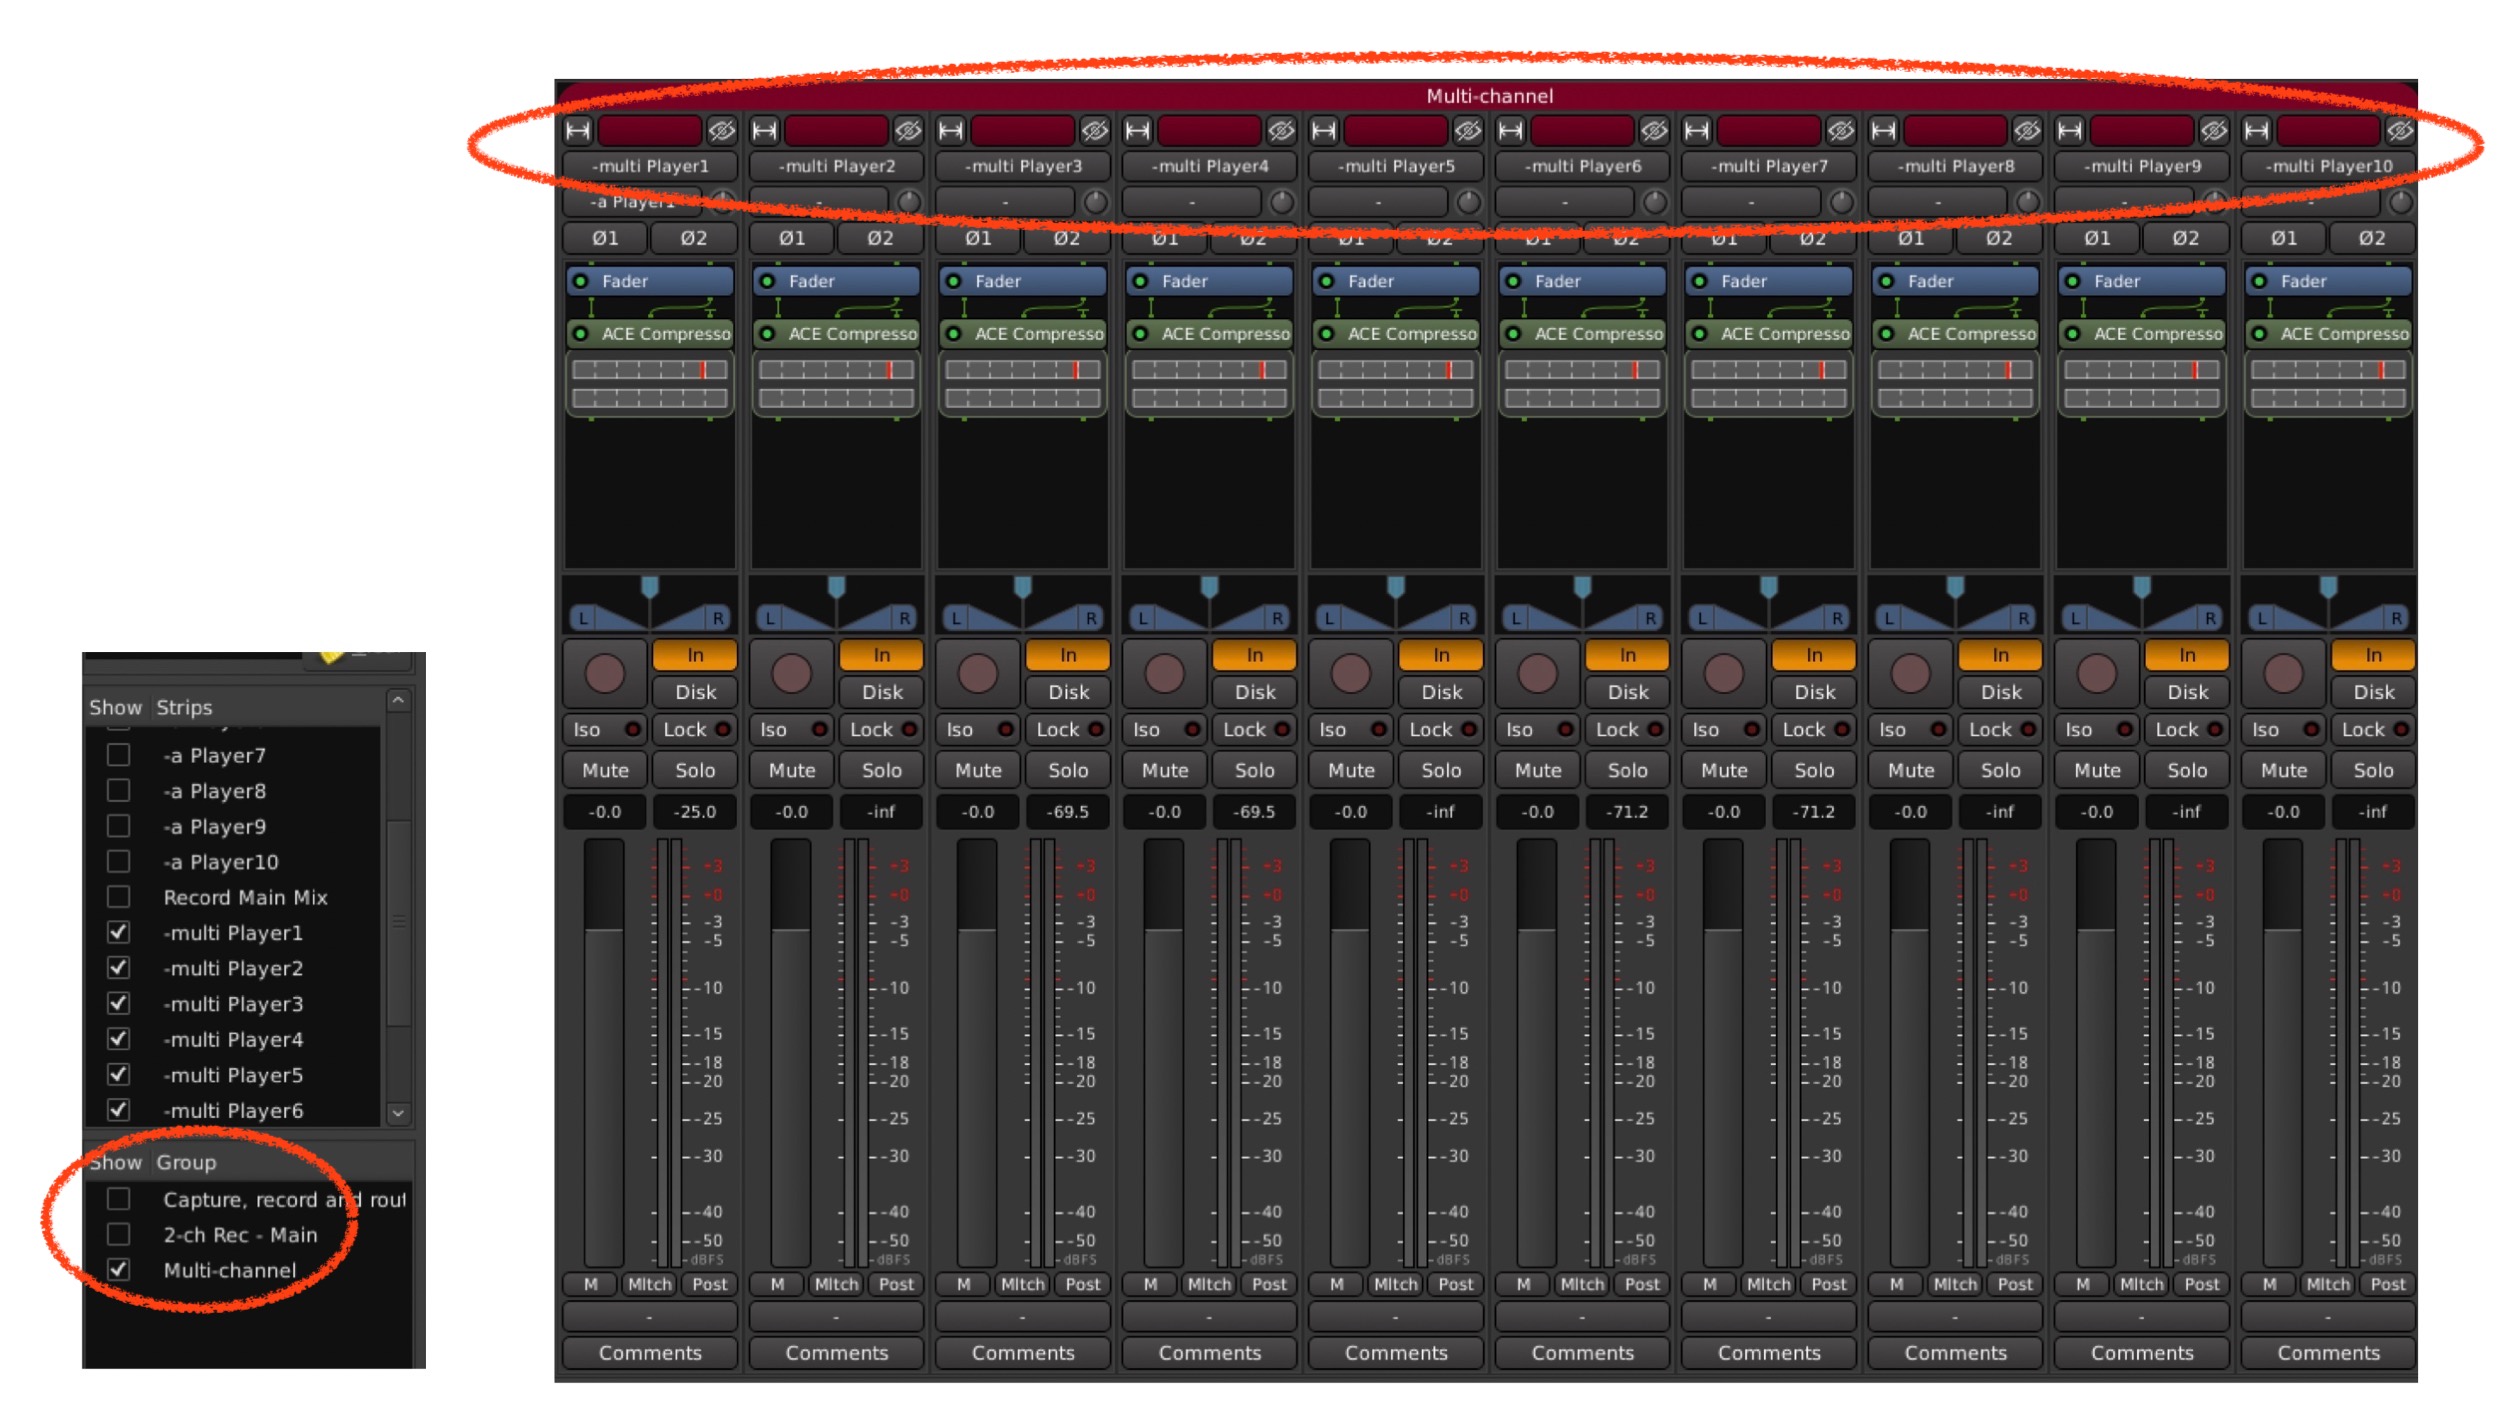
Task: Enable Iso on -multi Player1
Action: pyautogui.click(x=606, y=730)
